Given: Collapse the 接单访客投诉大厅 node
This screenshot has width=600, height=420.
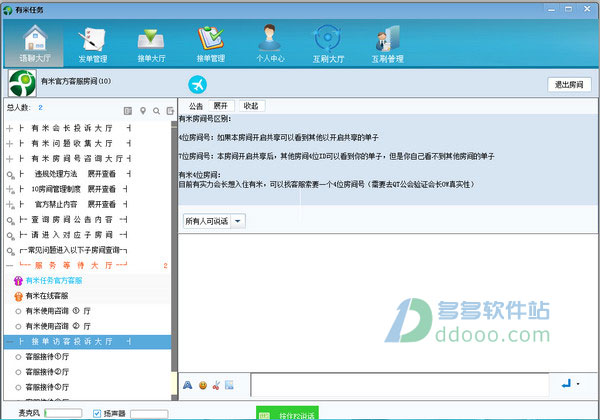Looking at the screenshot, I should coord(10,342).
